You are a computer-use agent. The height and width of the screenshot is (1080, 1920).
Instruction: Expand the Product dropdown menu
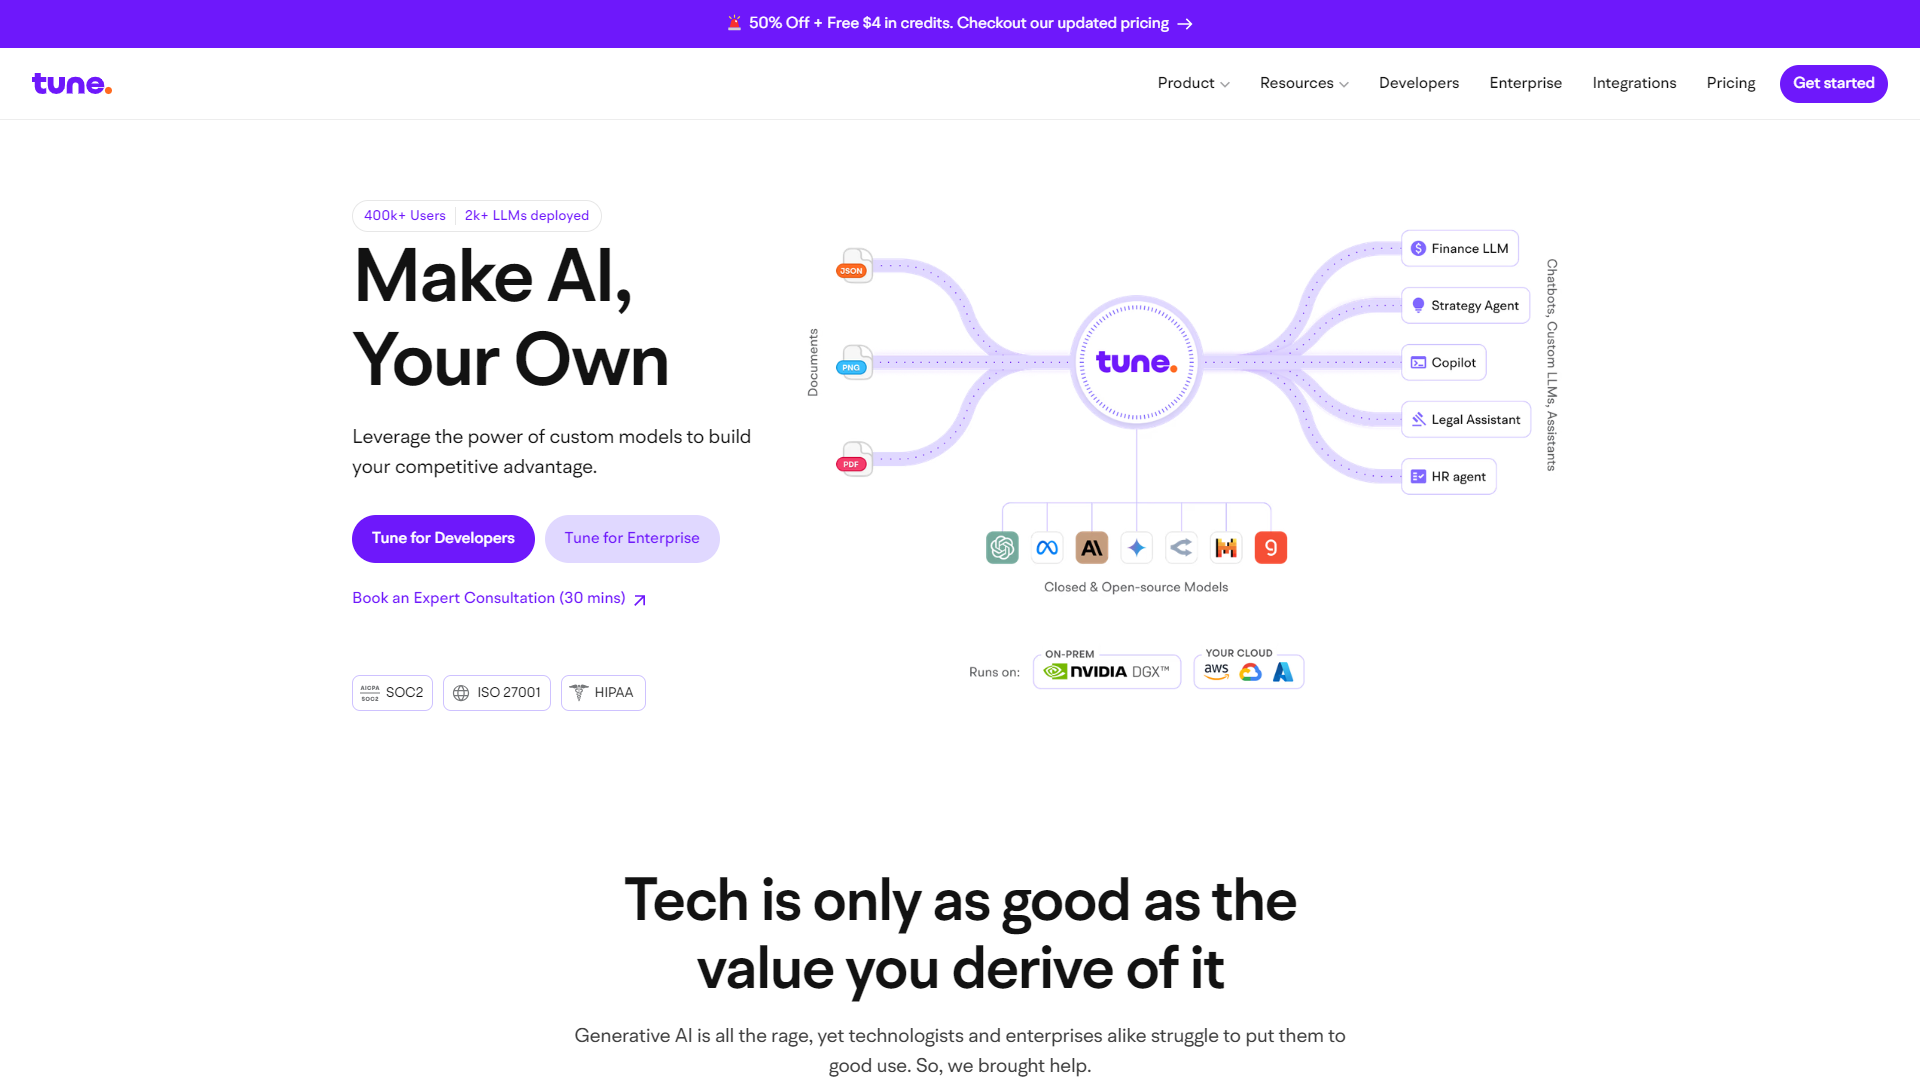point(1192,83)
